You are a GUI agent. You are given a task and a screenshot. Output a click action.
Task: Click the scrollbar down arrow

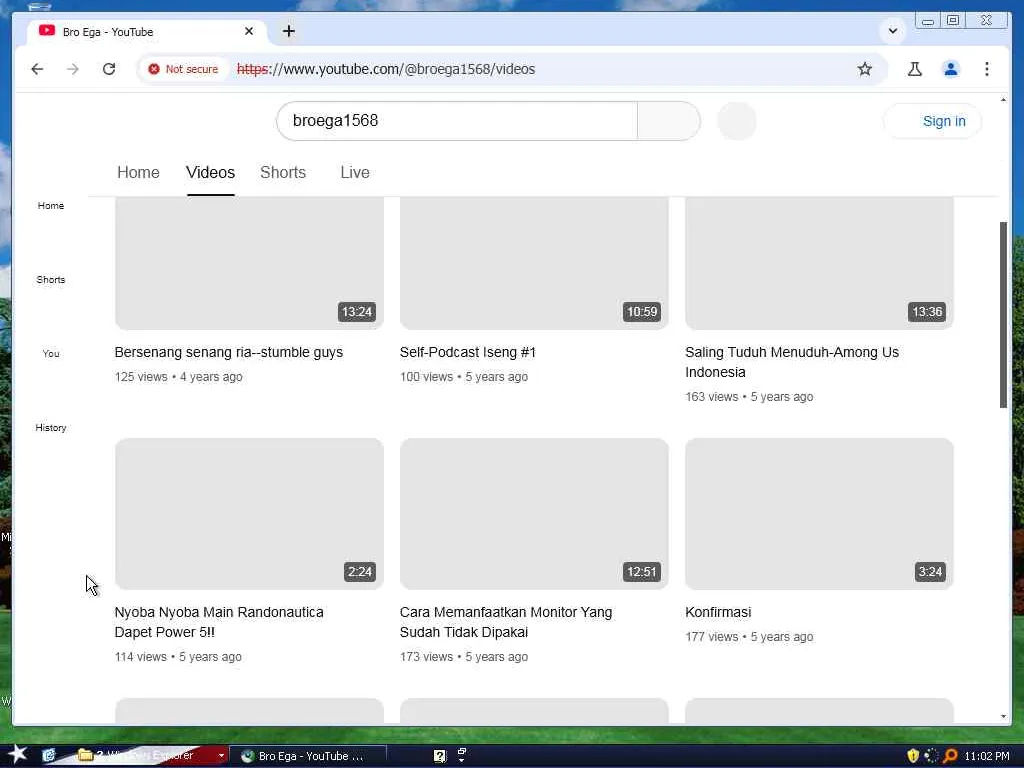[1003, 716]
